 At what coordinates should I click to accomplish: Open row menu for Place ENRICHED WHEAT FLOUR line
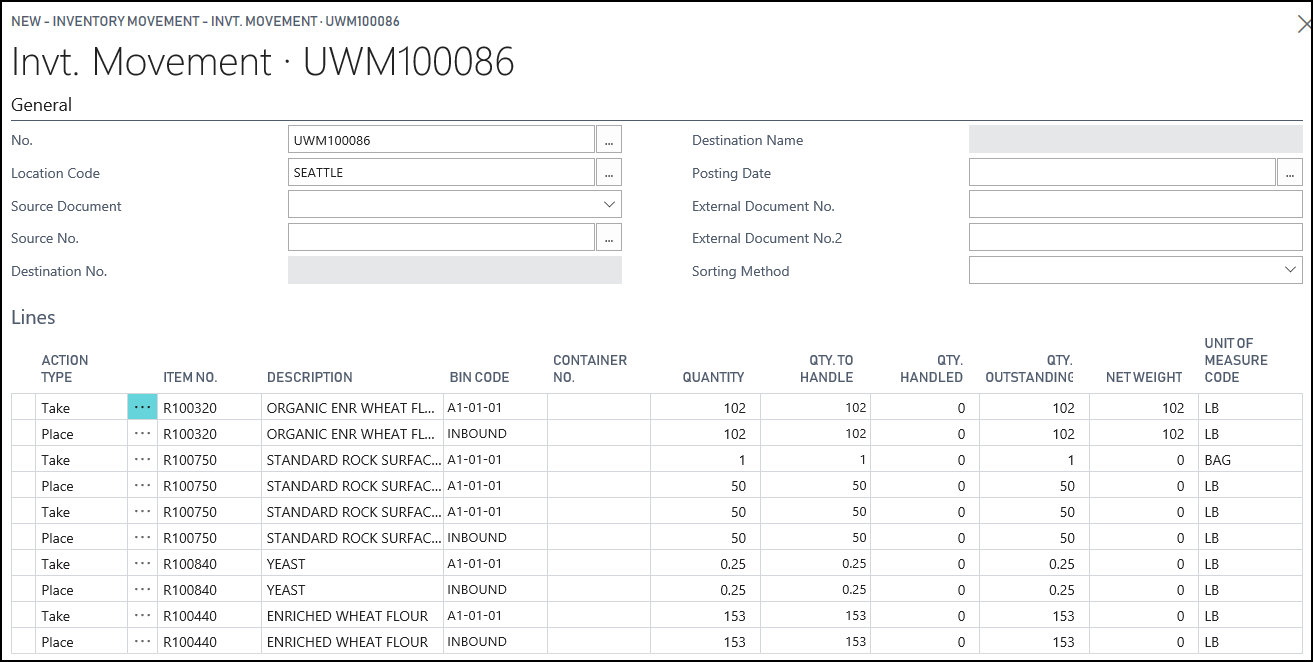click(x=142, y=642)
